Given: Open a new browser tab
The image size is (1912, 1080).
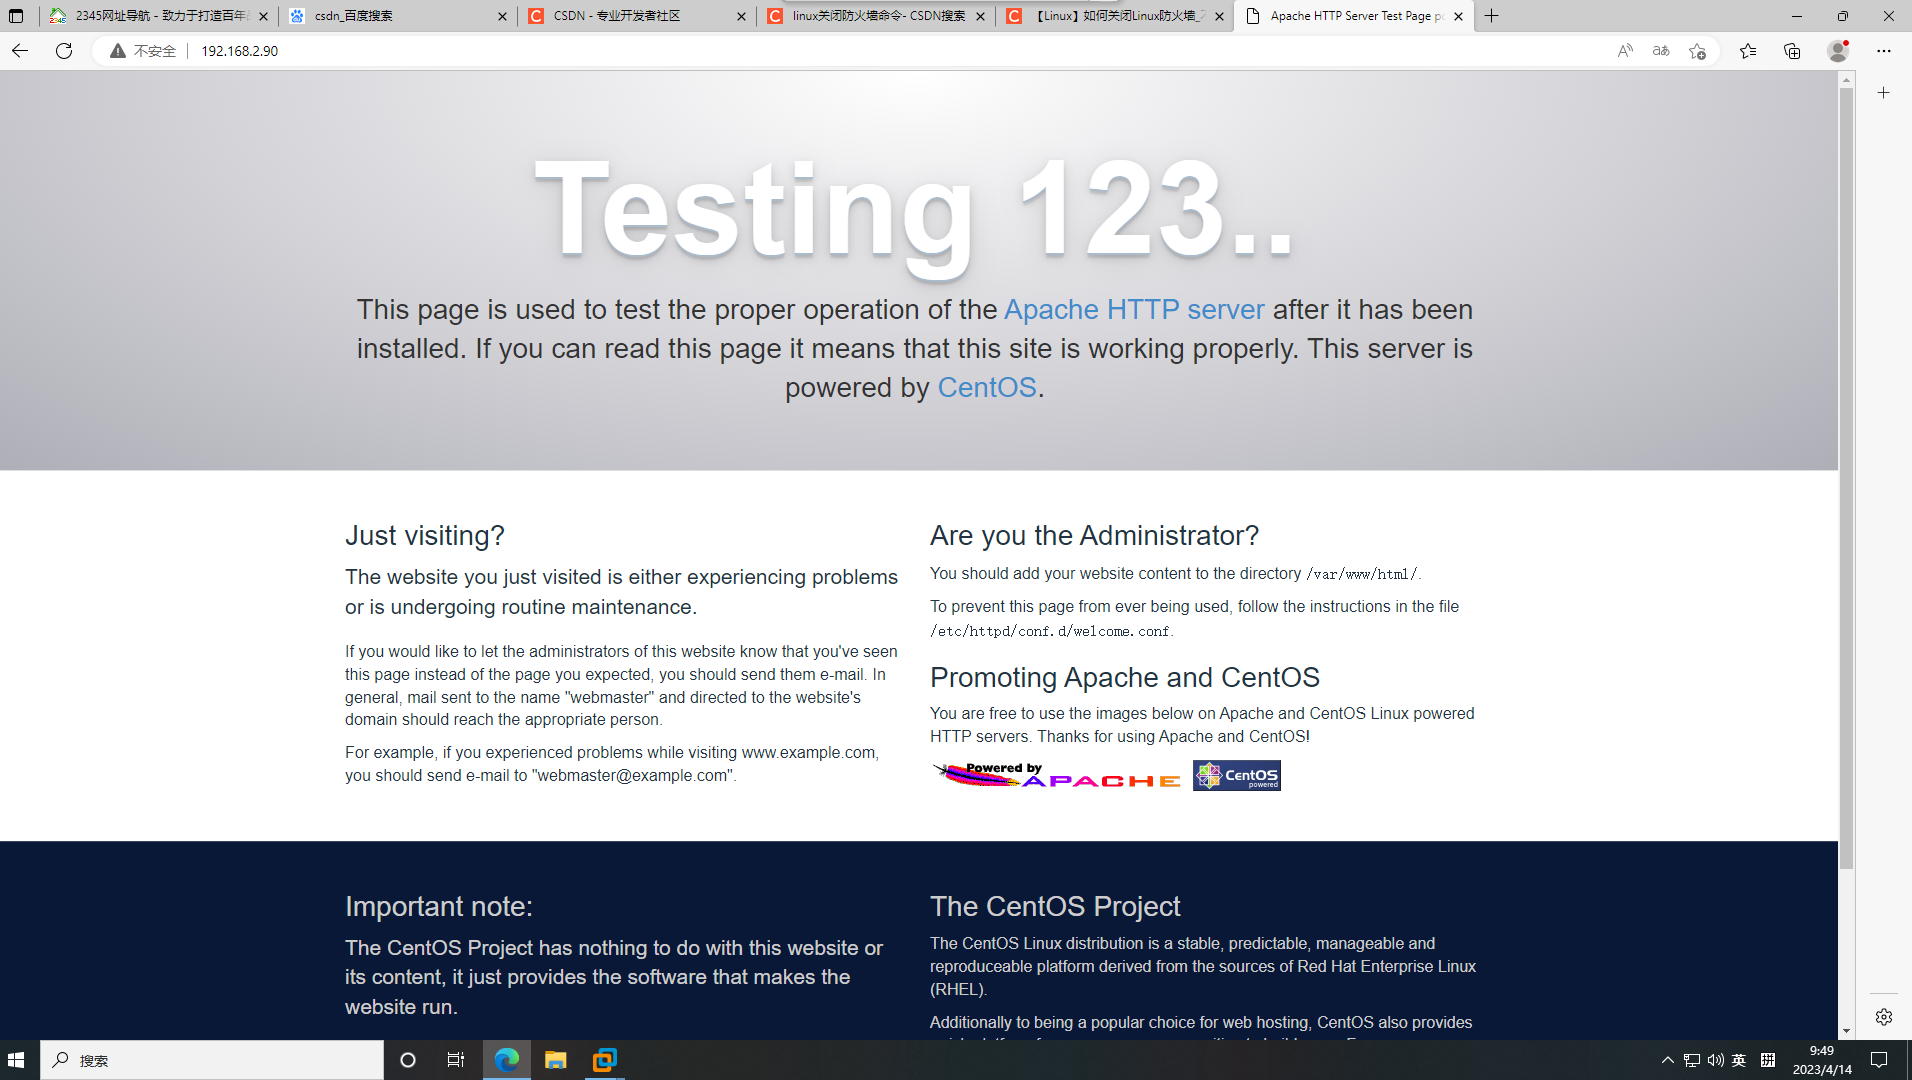Looking at the screenshot, I should pos(1492,16).
